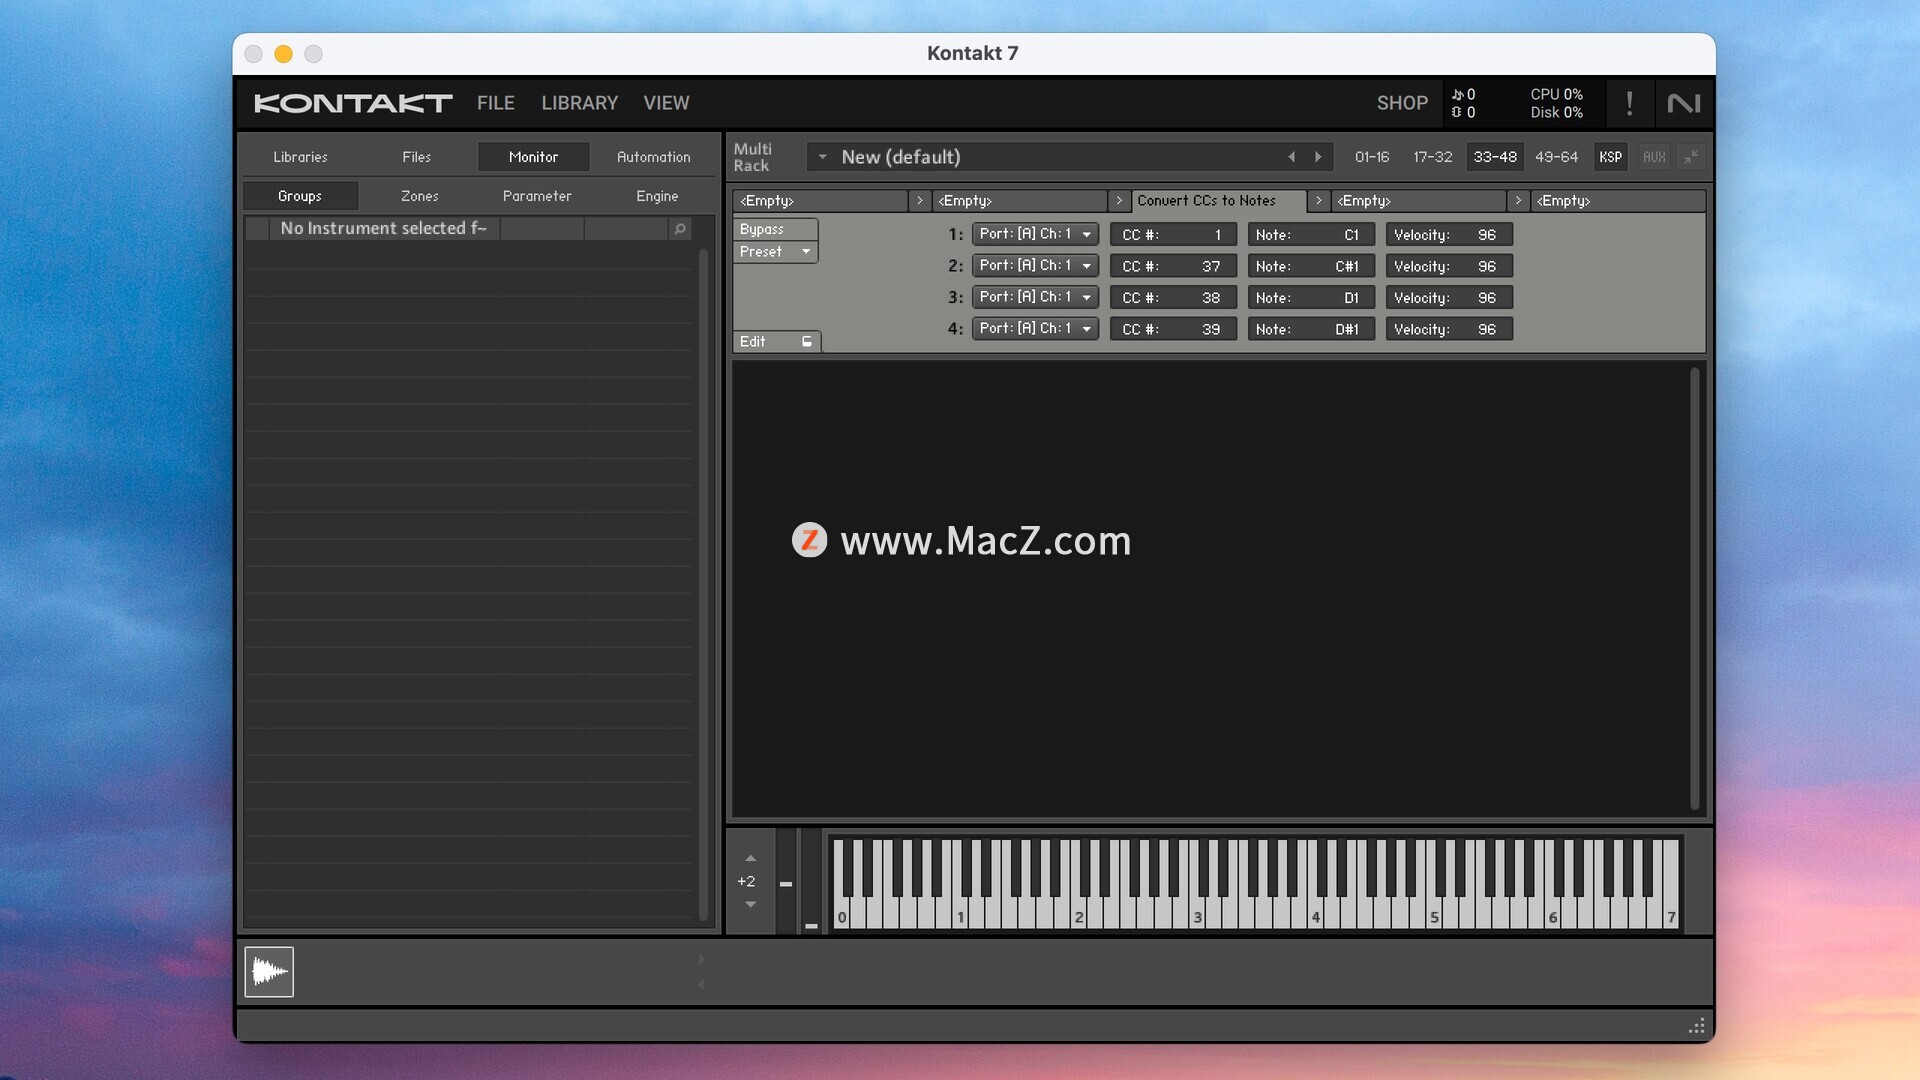
Task: Click the window resize grip icon
Action: point(1697,1026)
